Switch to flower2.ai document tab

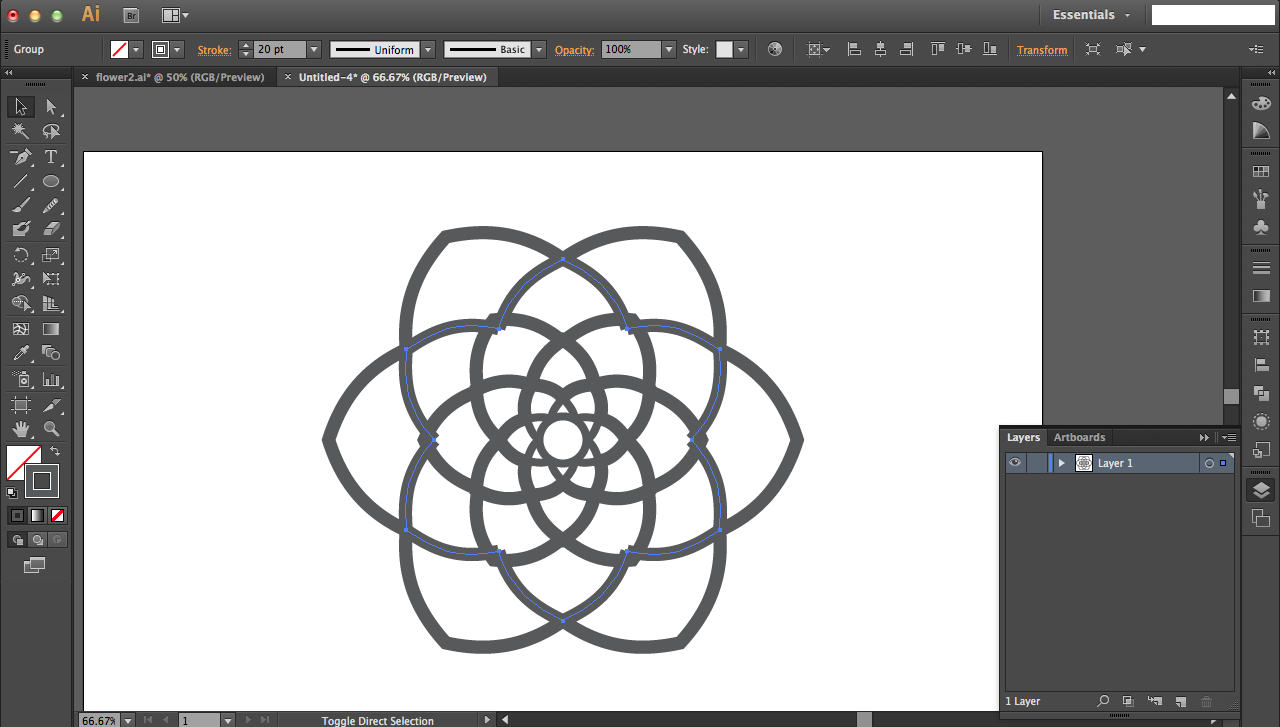(x=180, y=77)
